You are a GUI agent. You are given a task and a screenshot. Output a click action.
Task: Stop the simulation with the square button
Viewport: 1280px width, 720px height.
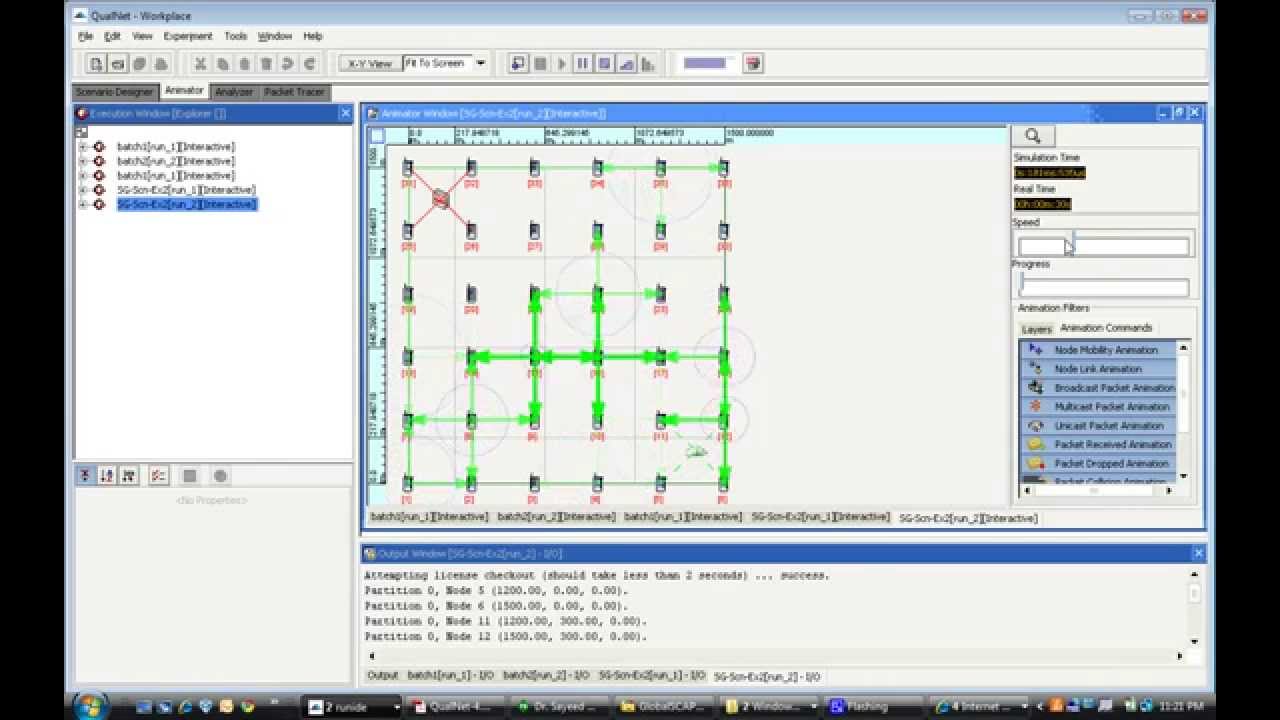[x=540, y=64]
